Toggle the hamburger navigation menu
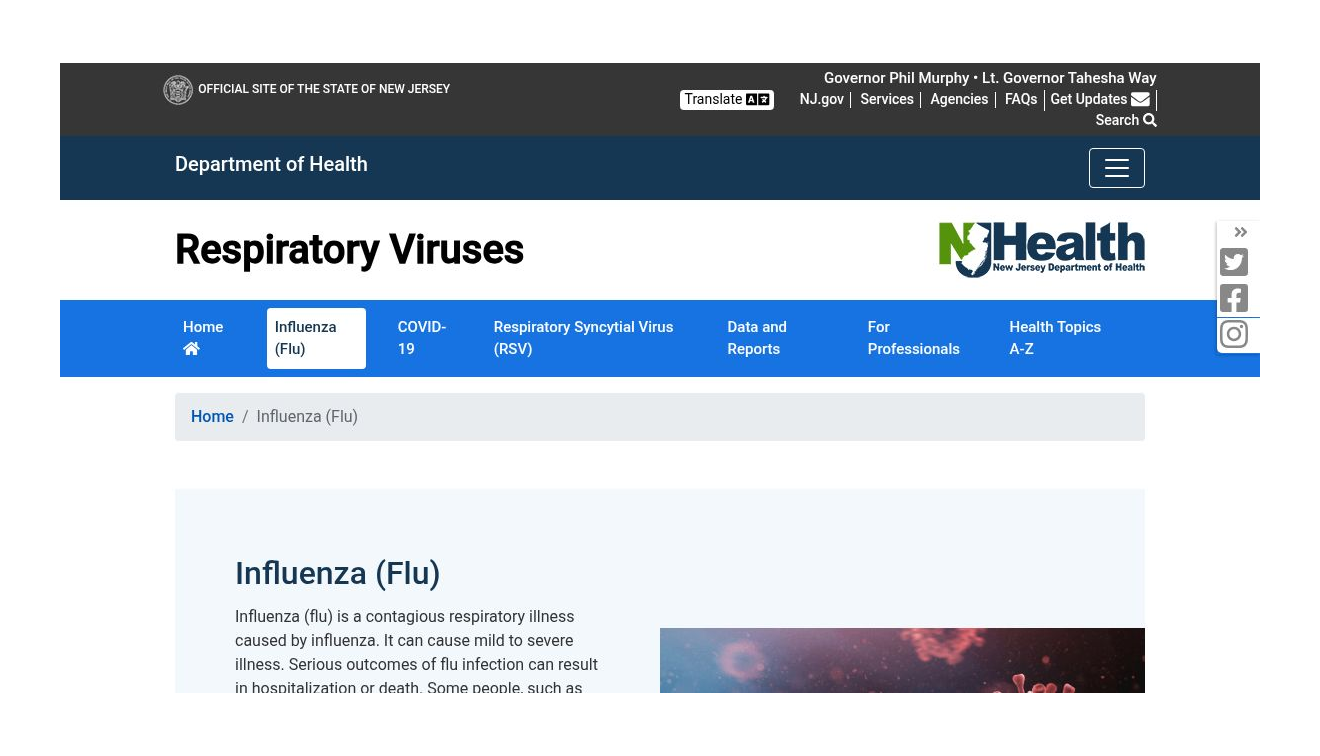1320x756 pixels. pyautogui.click(x=1116, y=168)
